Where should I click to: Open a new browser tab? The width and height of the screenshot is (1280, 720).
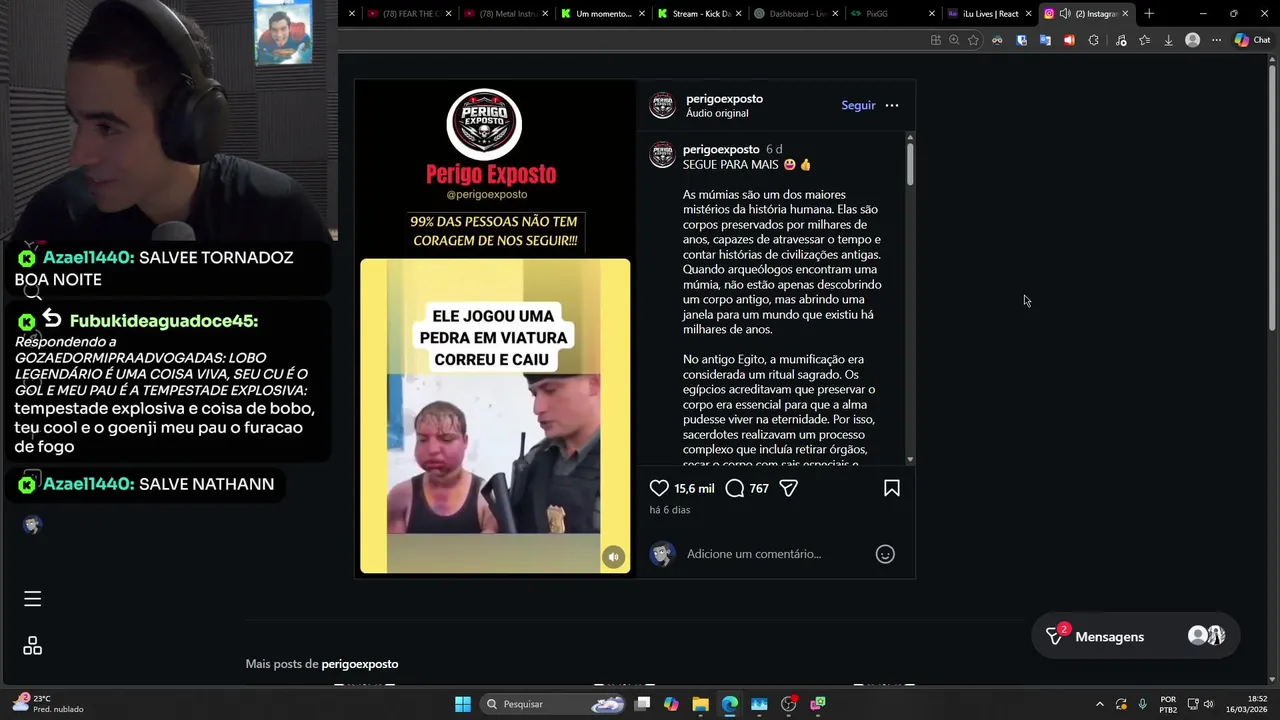click(1149, 14)
